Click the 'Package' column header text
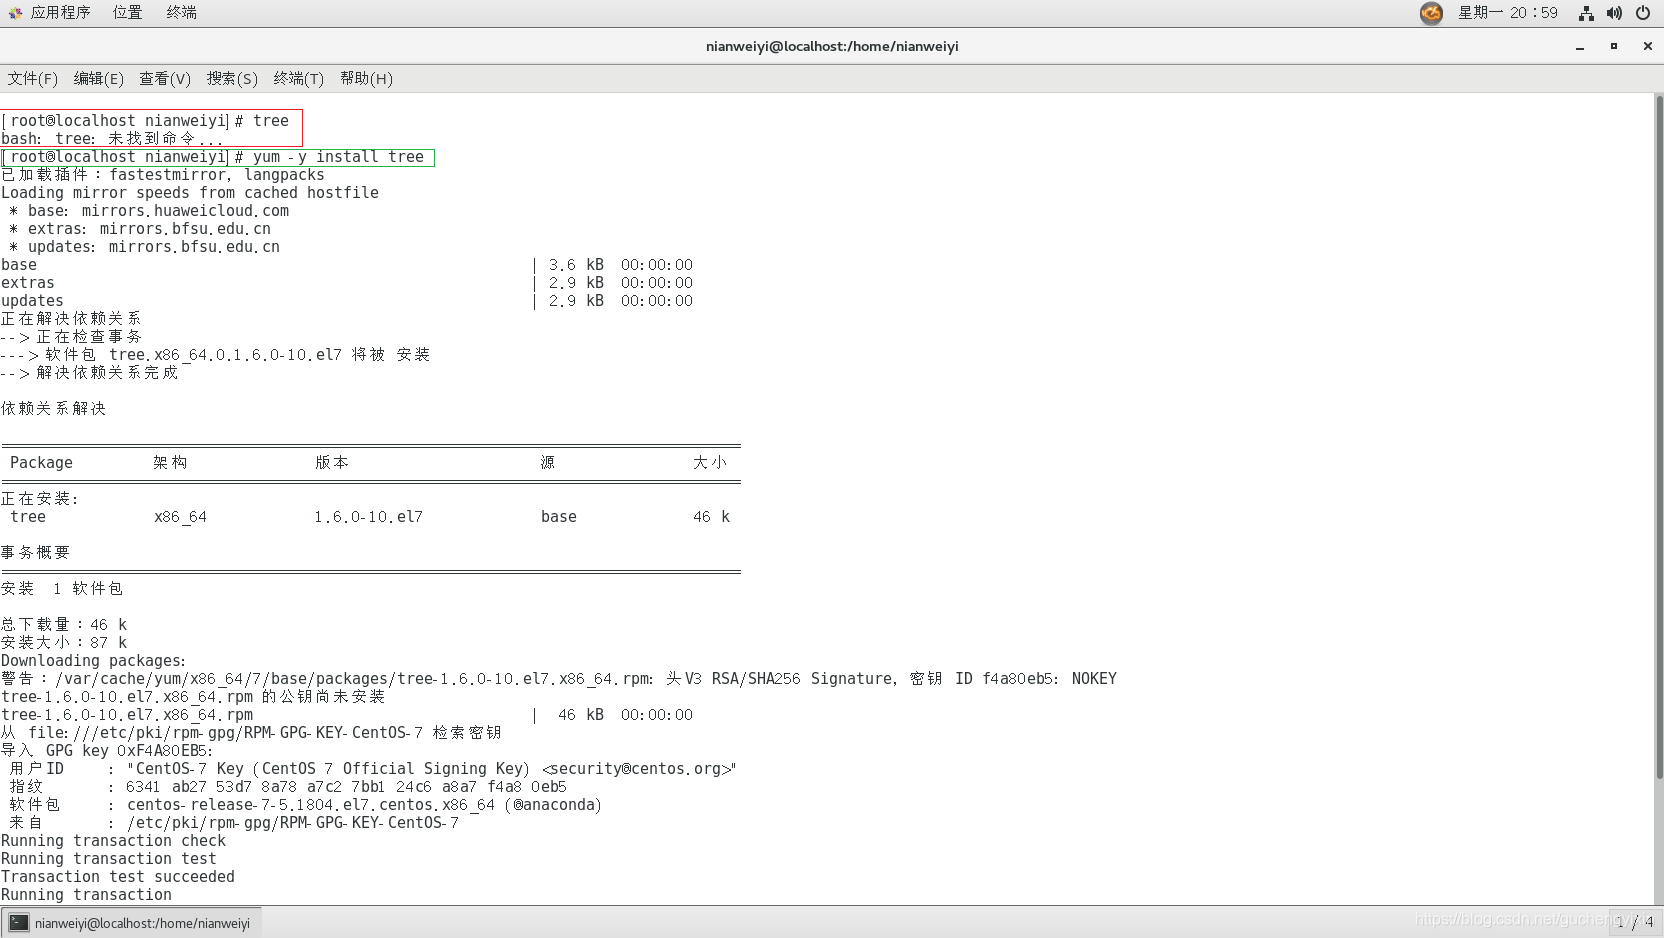Screen dimensions: 1664x938 click(41, 463)
